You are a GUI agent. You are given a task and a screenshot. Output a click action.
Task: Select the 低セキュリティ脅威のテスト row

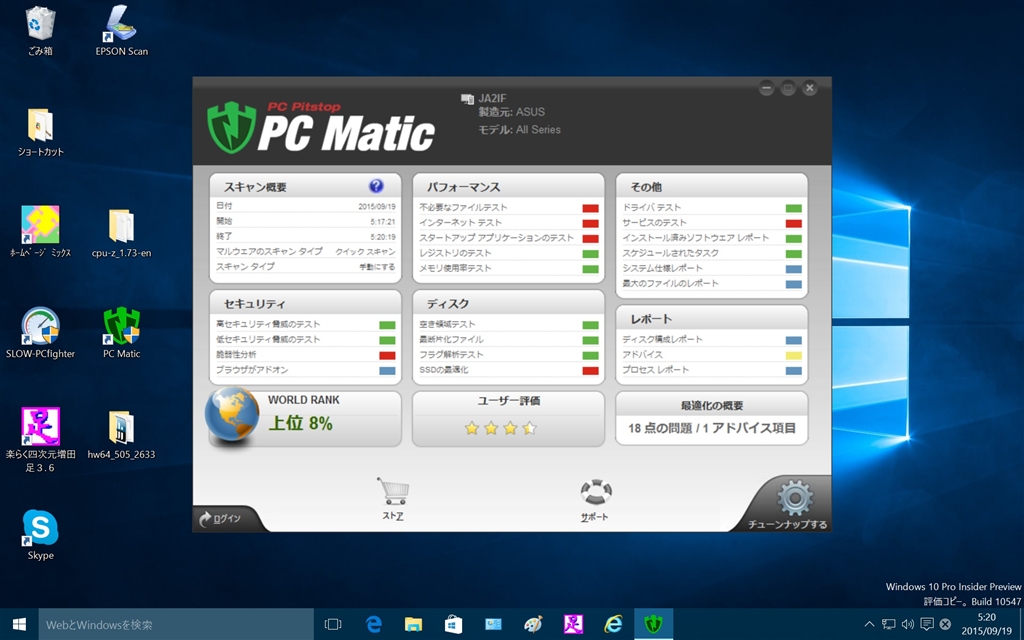click(306, 340)
